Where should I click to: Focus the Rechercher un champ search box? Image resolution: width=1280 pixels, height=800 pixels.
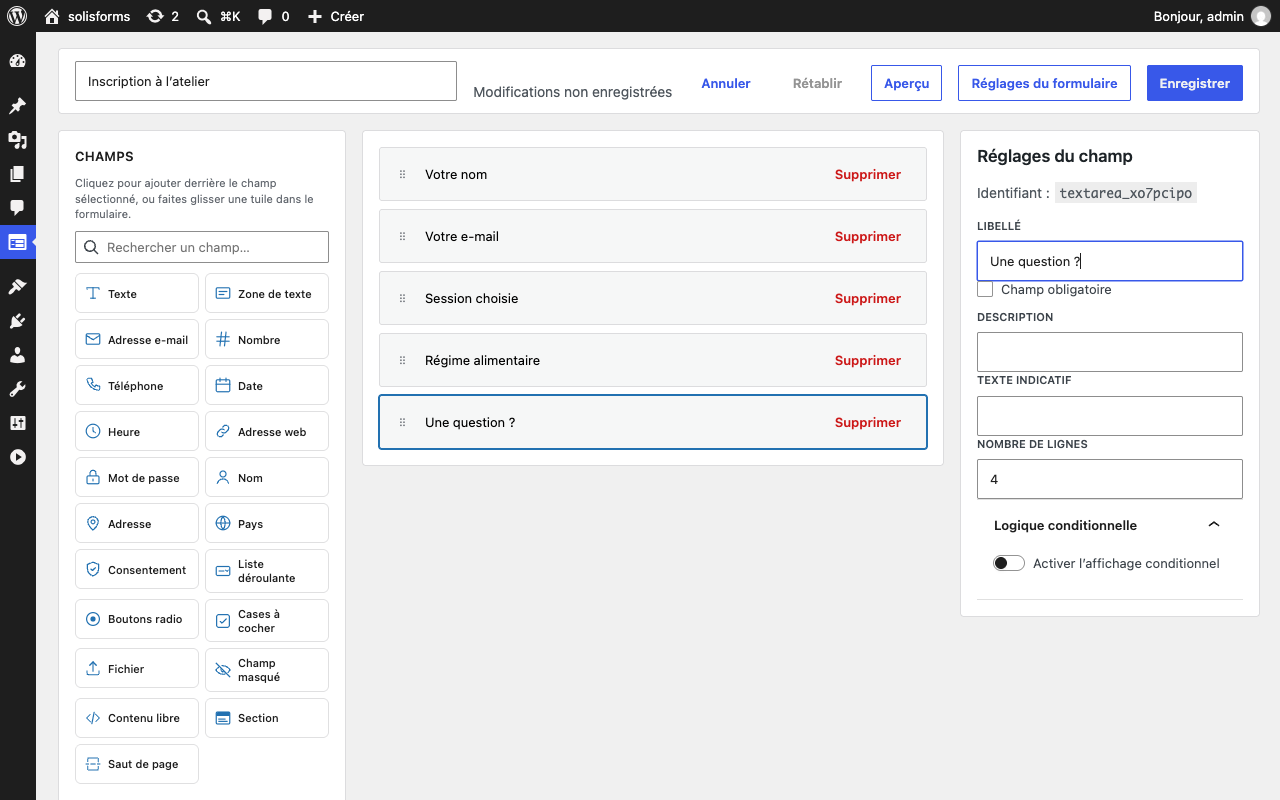[x=202, y=247]
